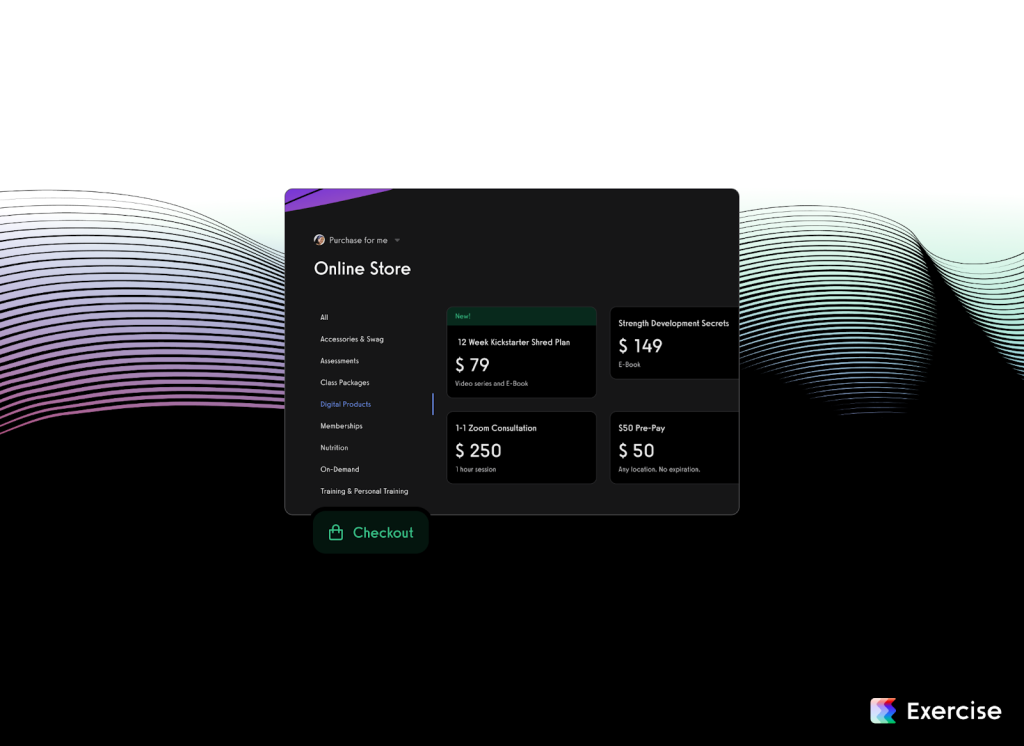Viewport: 1024px width, 746px height.
Task: Click the shopping bag icon in Checkout
Action: pyautogui.click(x=336, y=533)
